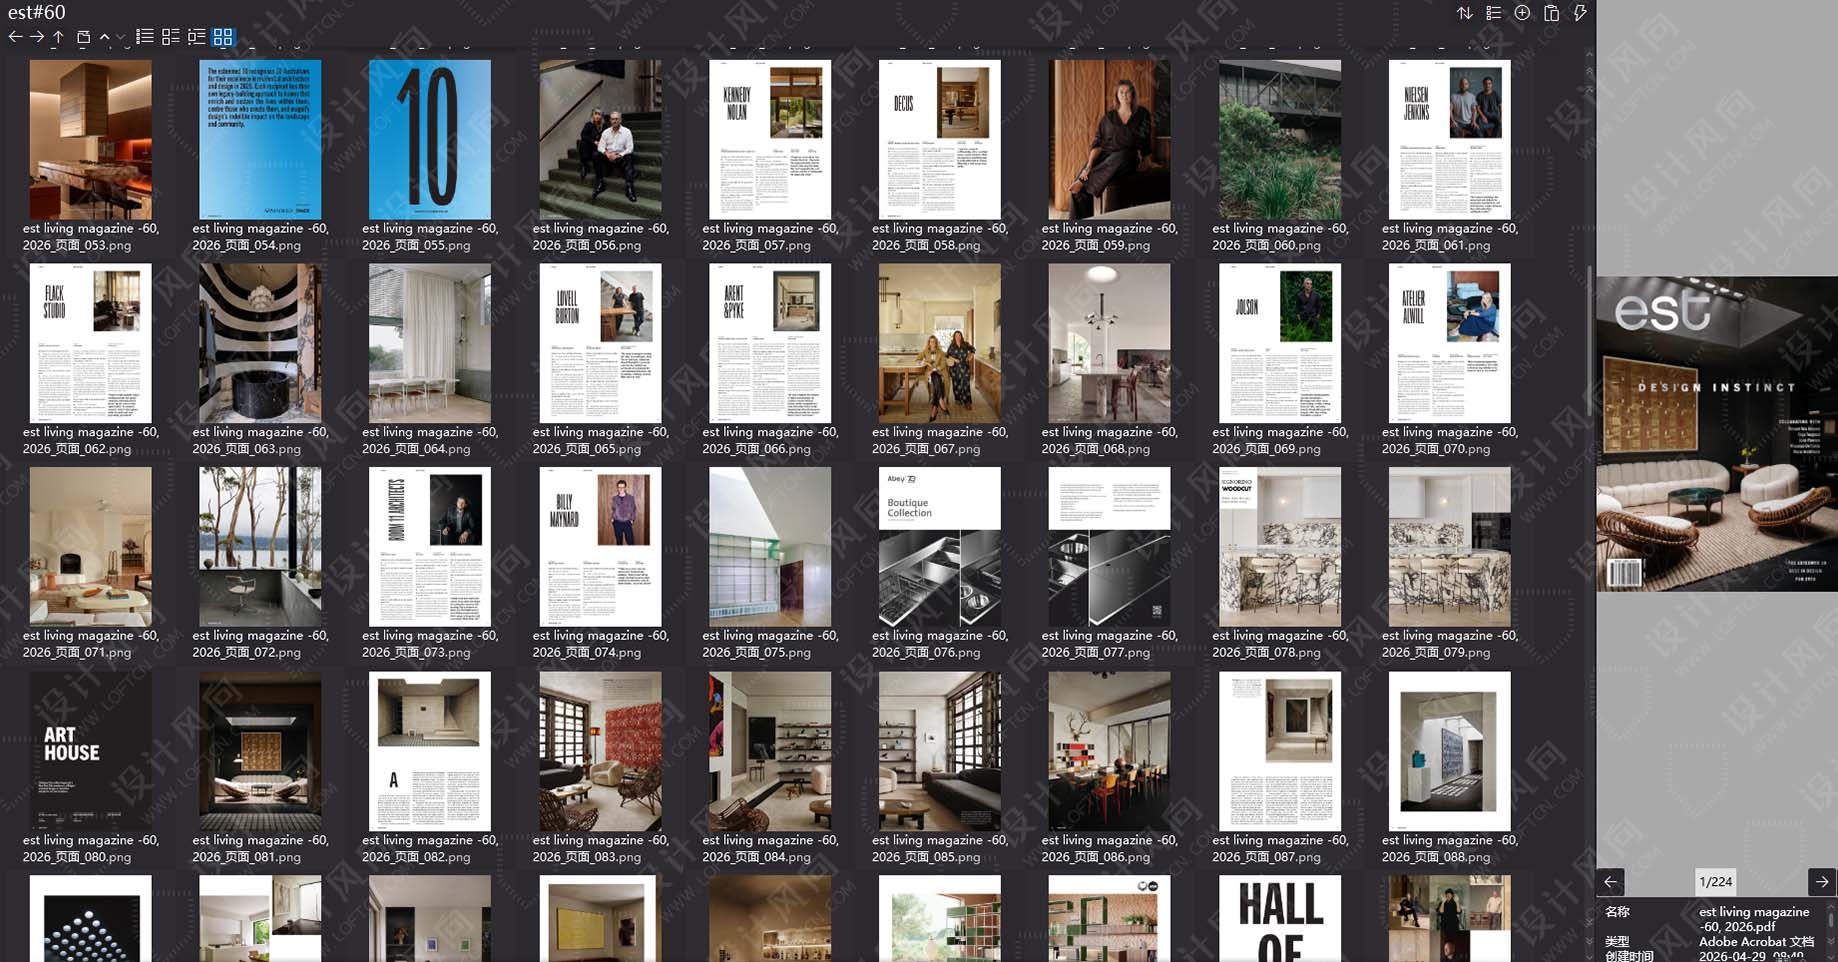Click the clipboard paste icon

click(x=1551, y=13)
